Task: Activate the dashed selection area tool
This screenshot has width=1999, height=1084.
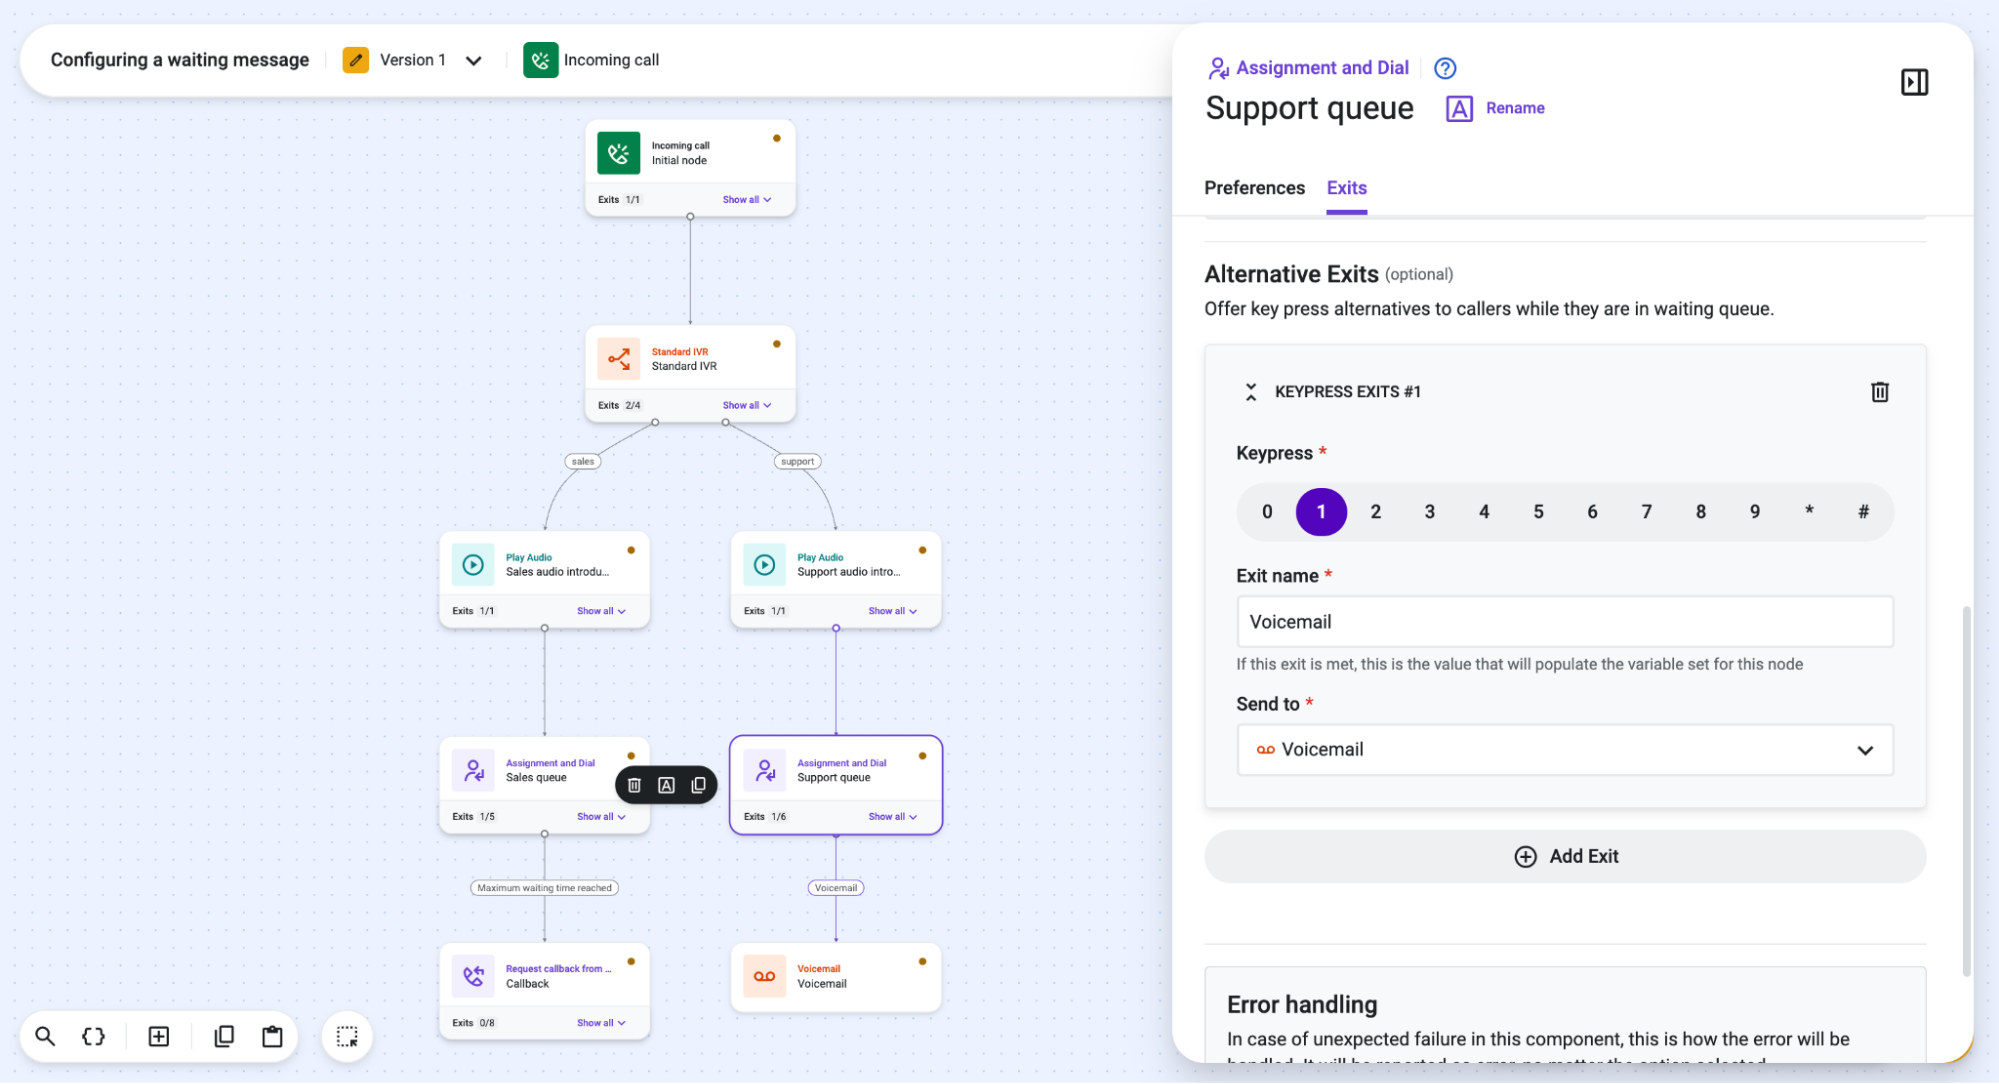Action: pos(347,1036)
